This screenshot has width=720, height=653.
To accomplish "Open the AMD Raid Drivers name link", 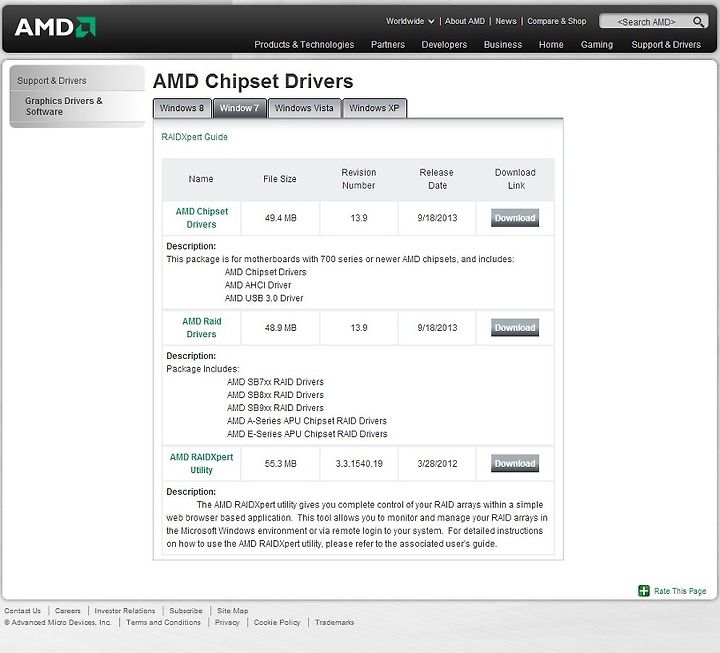I will (x=202, y=327).
